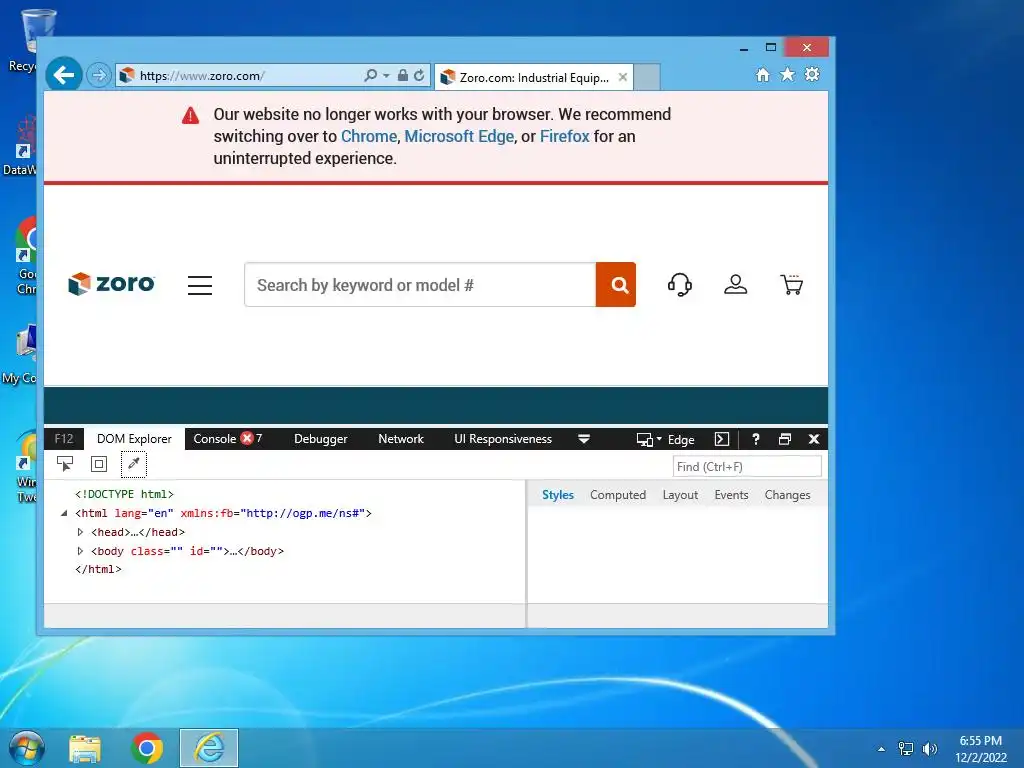This screenshot has height=768, width=1024.
Task: Click the headset customer support icon
Action: coord(680,285)
